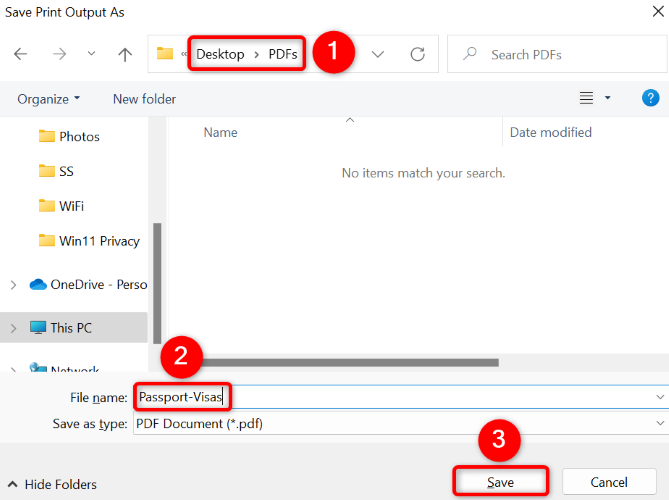Close the Save Print Output As dialog
Image resolution: width=669 pixels, height=500 pixels.
[658, 12]
